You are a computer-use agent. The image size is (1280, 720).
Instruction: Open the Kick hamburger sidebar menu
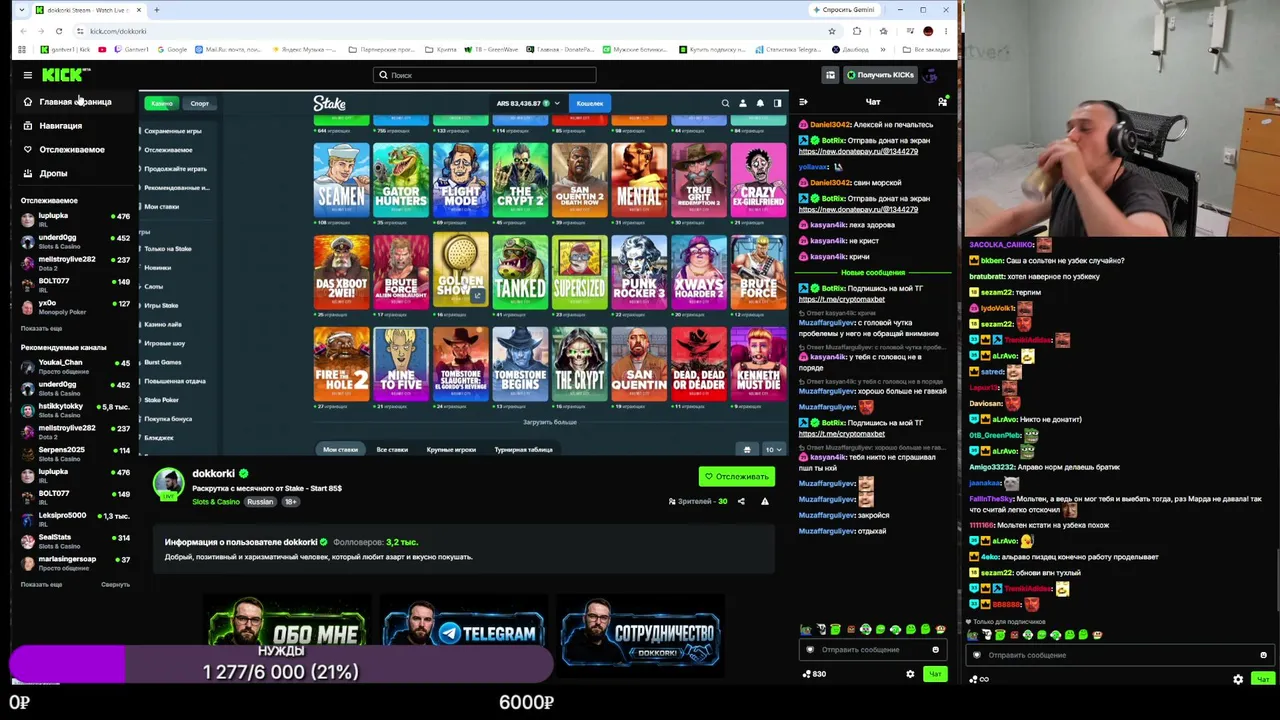[x=27, y=75]
